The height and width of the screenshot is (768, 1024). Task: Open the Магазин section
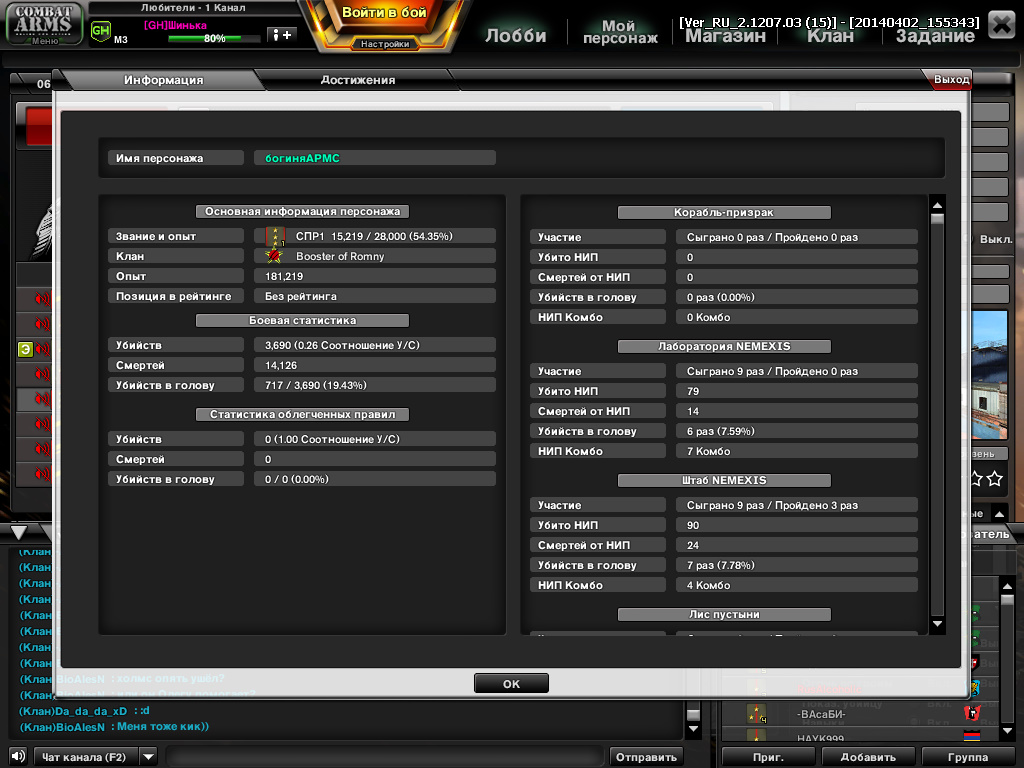click(x=725, y=36)
